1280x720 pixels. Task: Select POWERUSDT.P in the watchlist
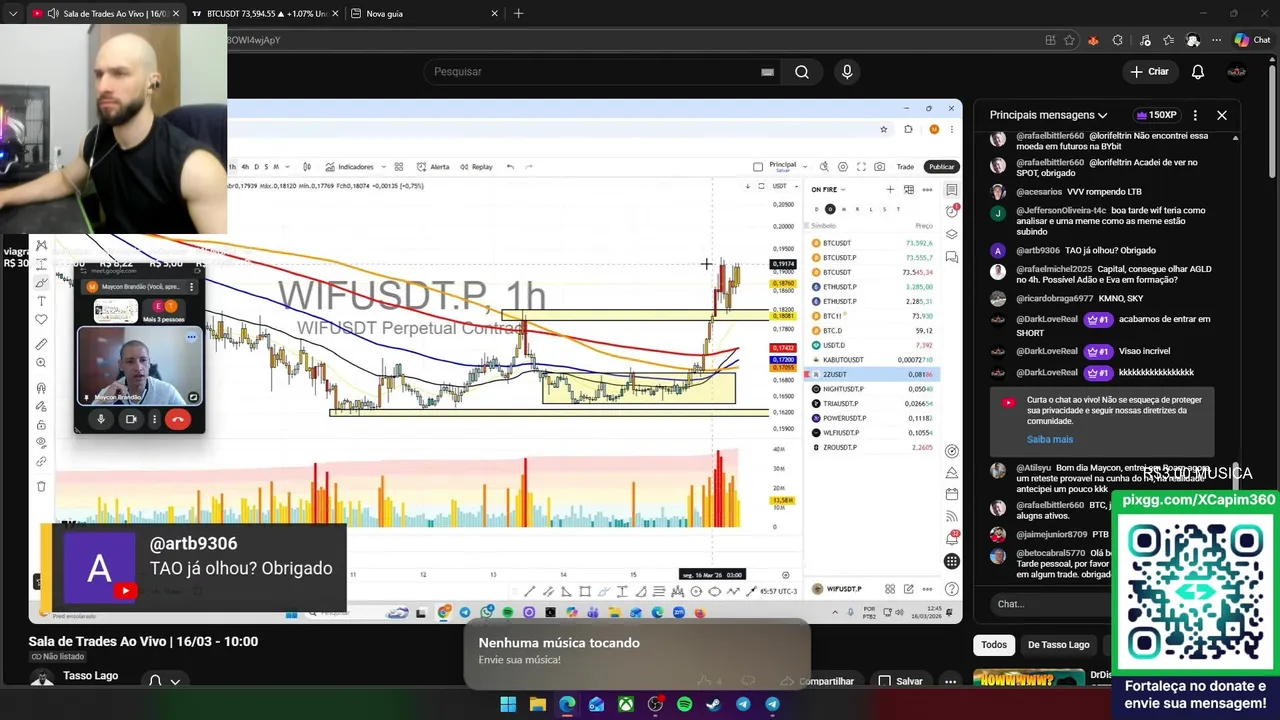click(872, 418)
